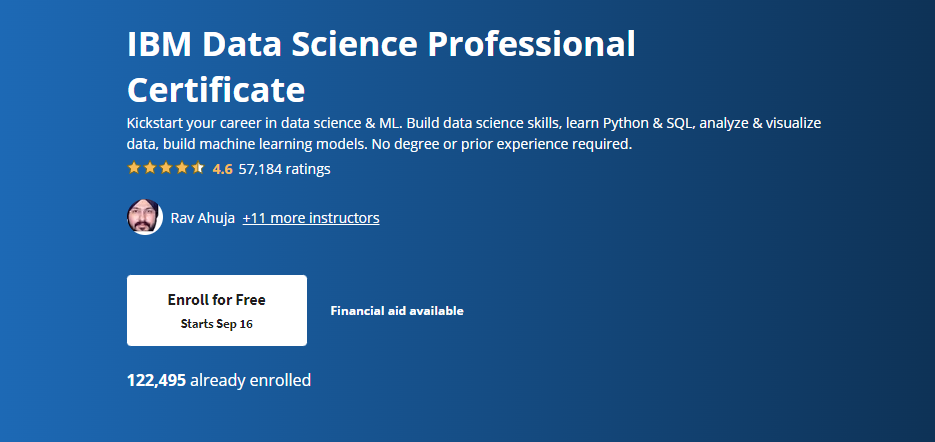Viewport: 935px width, 442px height.
Task: Open the 57,184 ratings count
Action: [284, 169]
